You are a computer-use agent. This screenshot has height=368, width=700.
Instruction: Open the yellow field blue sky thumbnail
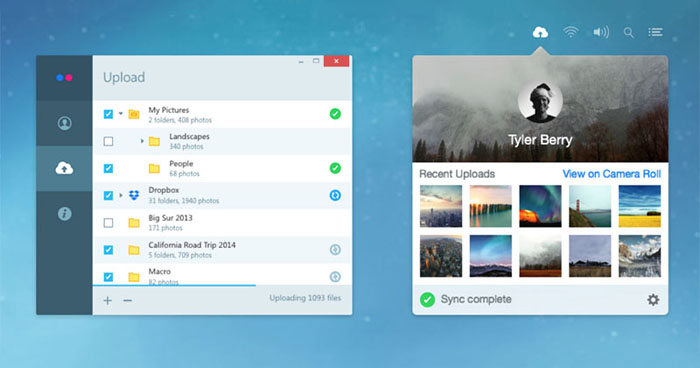point(640,206)
